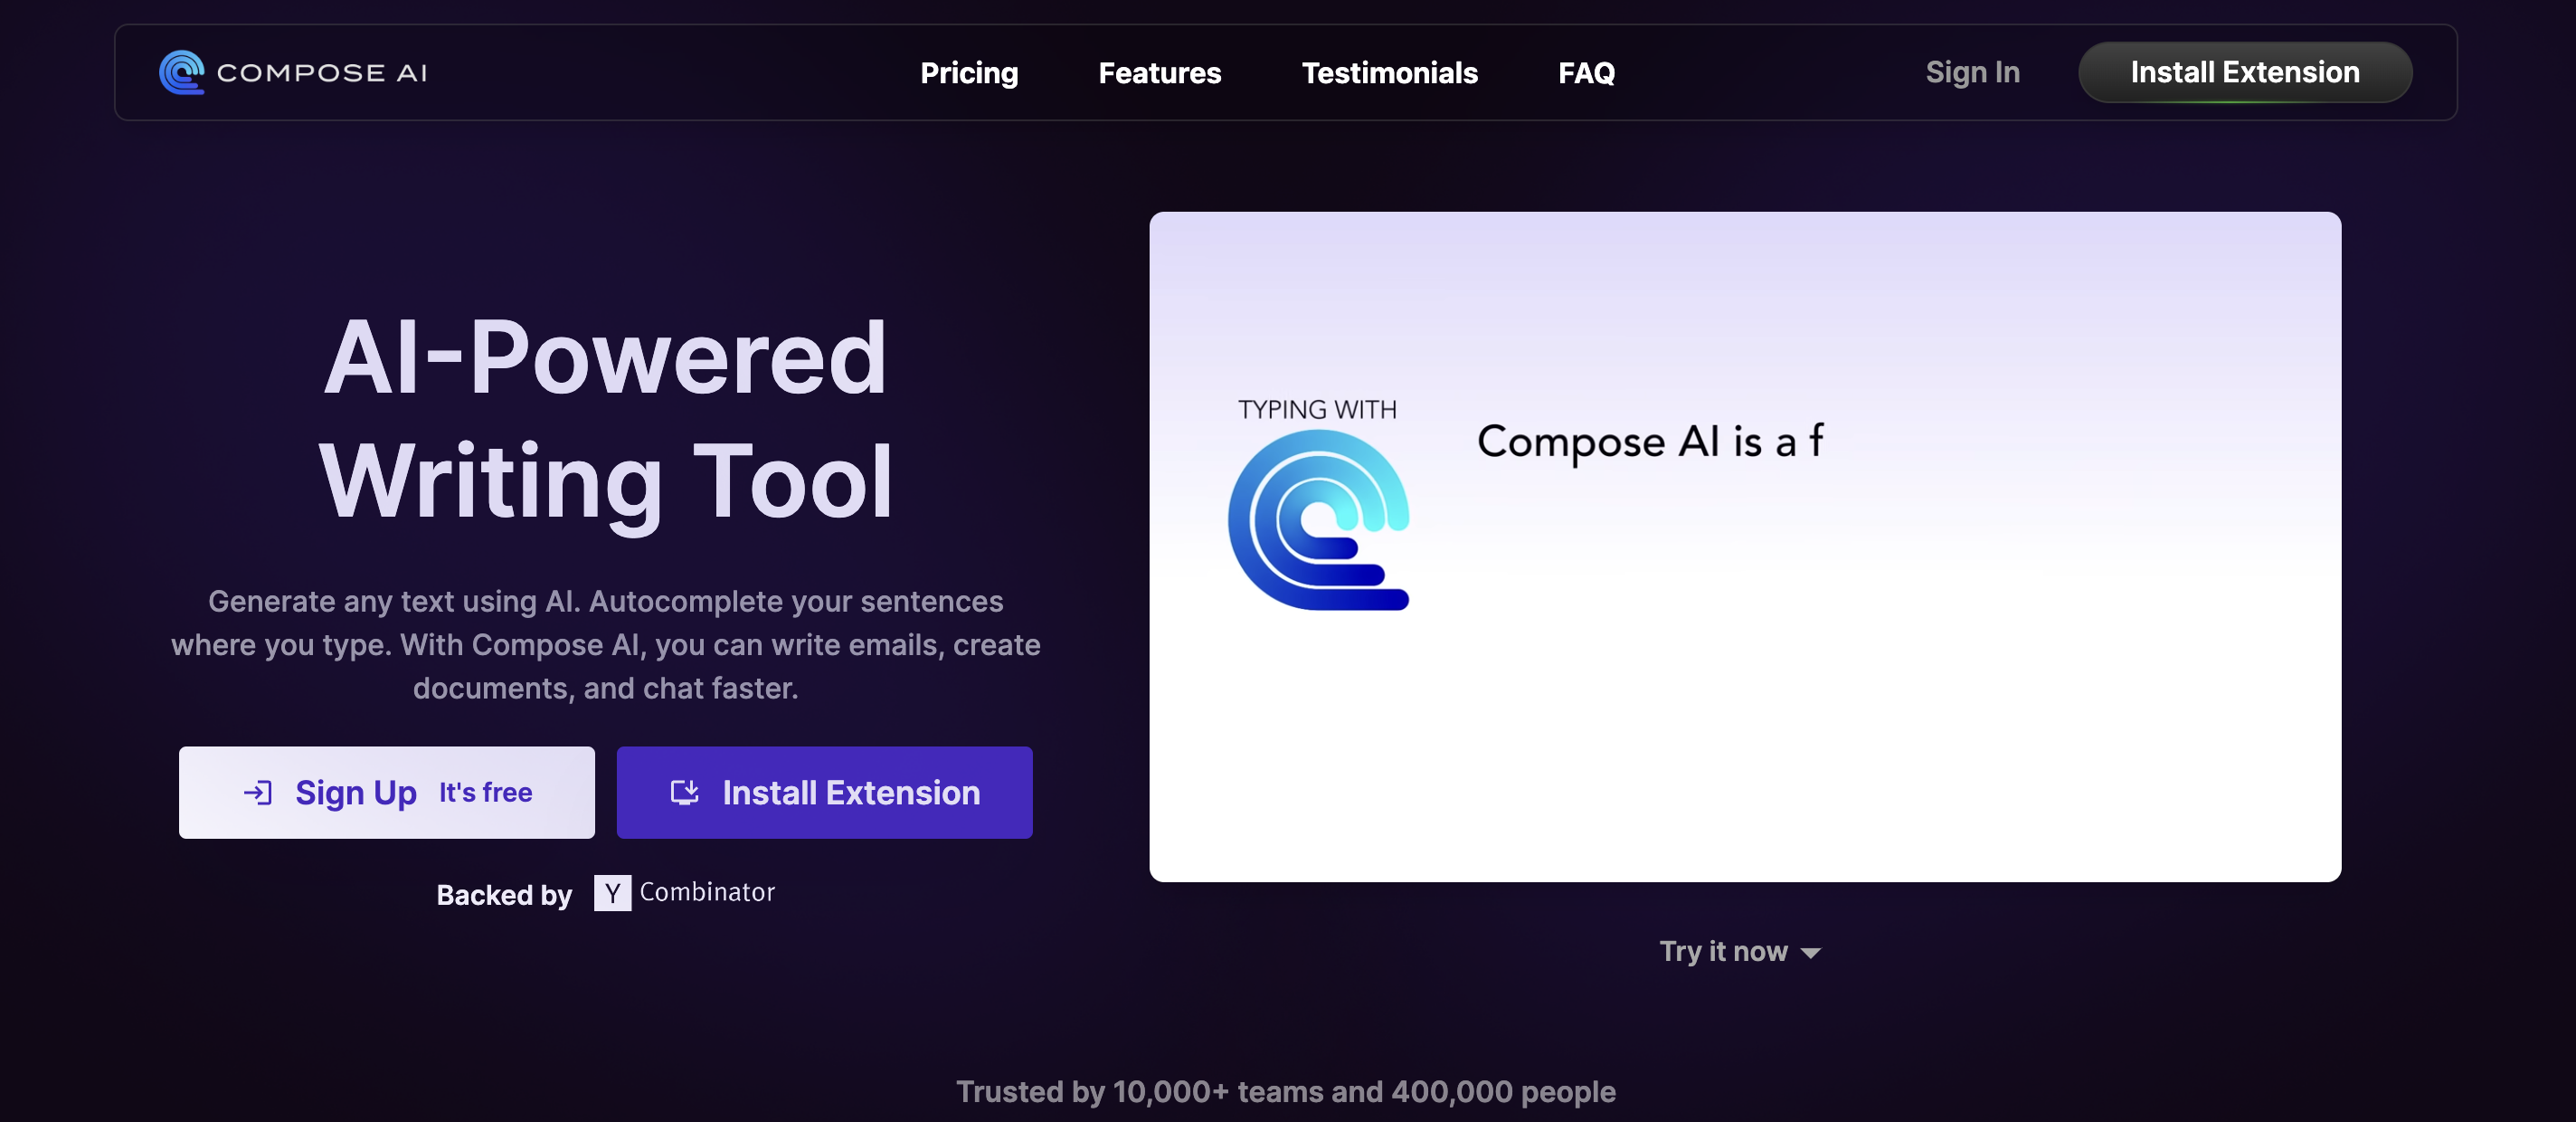The width and height of the screenshot is (2576, 1122).
Task: Click the Combinator label next to the Y badge
Action: click(706, 892)
